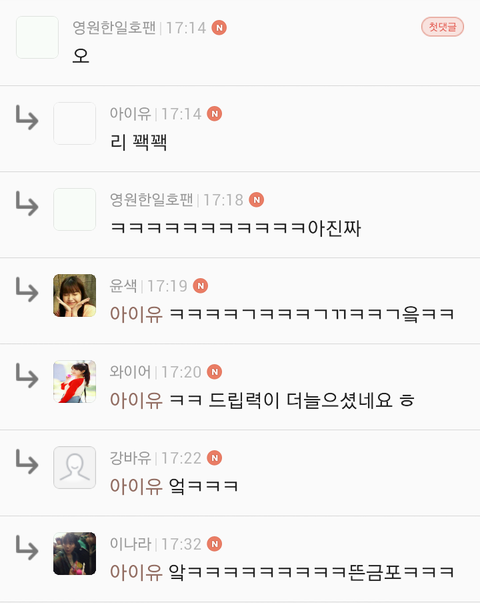Click the reply arrow icon beside 강바유's comment
Image resolution: width=480 pixels, height=603 pixels.
(27, 462)
